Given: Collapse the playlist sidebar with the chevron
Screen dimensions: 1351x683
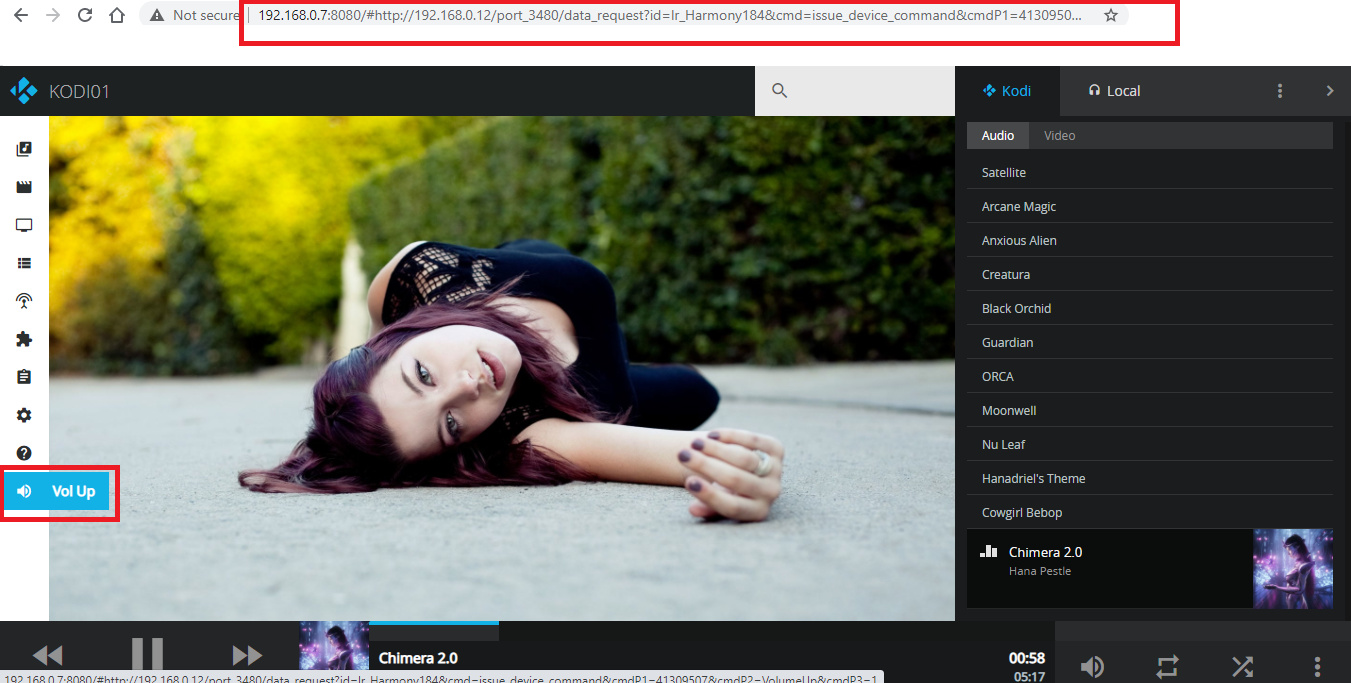Looking at the screenshot, I should coord(1330,91).
